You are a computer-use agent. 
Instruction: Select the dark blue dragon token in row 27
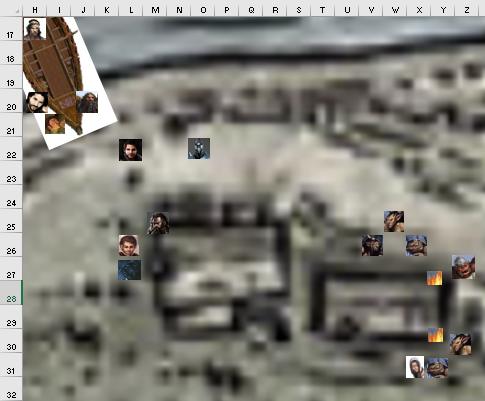pyautogui.click(x=129, y=270)
